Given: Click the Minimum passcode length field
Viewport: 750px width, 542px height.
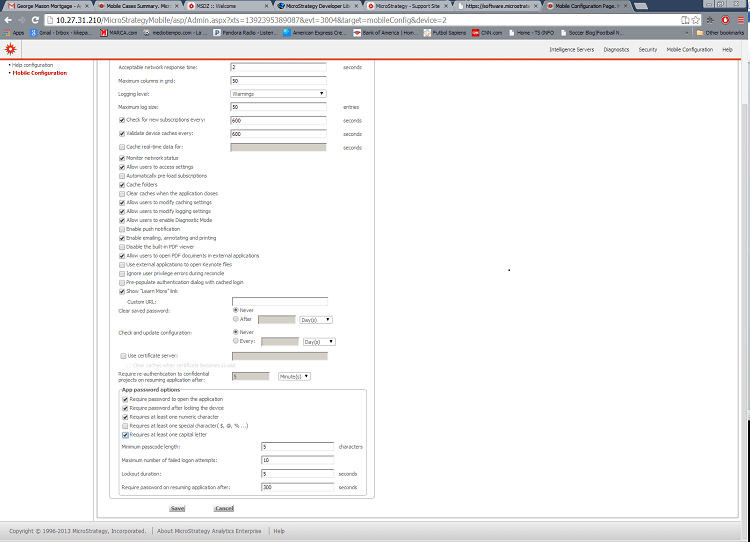Looking at the screenshot, I should click(x=296, y=446).
